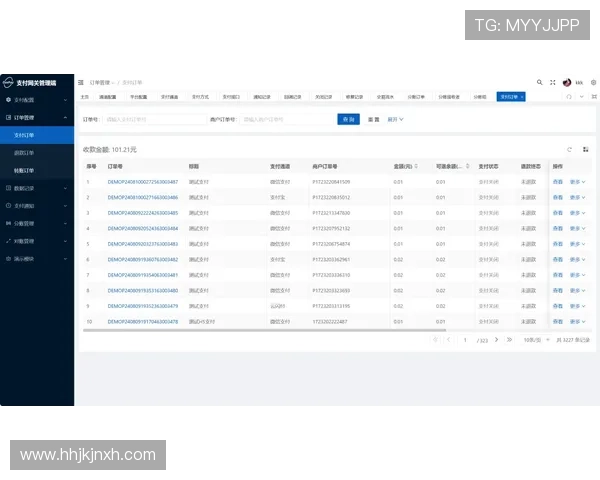Click the 重置 reset button
This screenshot has width=600, height=480.
pyautogui.click(x=373, y=119)
